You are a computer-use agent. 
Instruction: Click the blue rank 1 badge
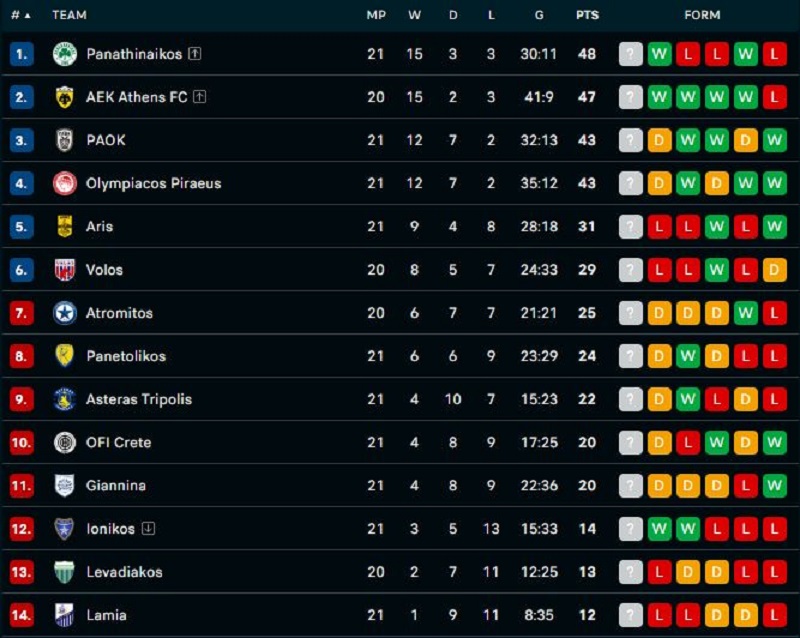pos(22,54)
